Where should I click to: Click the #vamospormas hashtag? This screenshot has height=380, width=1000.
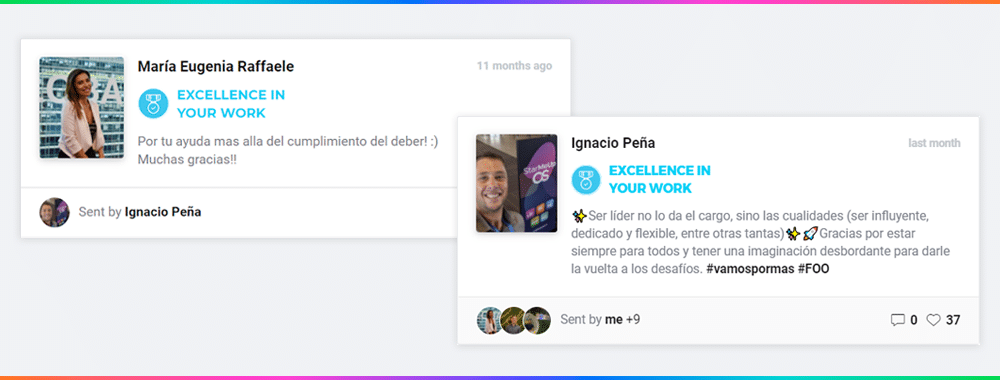(x=749, y=269)
